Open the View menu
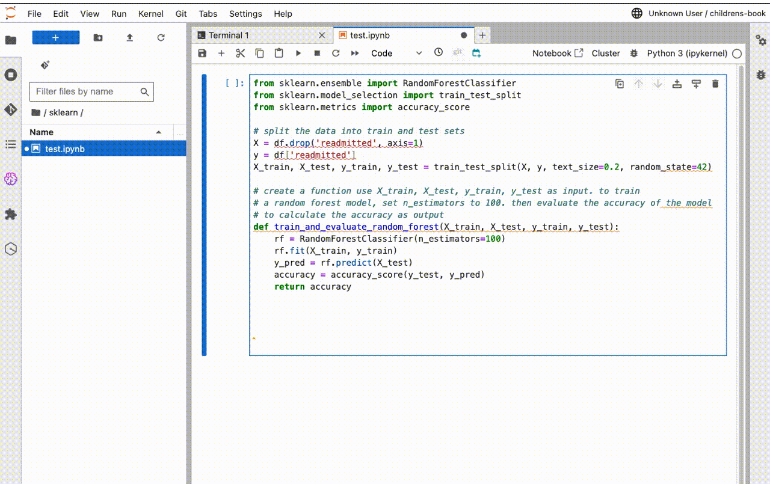This screenshot has width=771, height=487. 89,14
